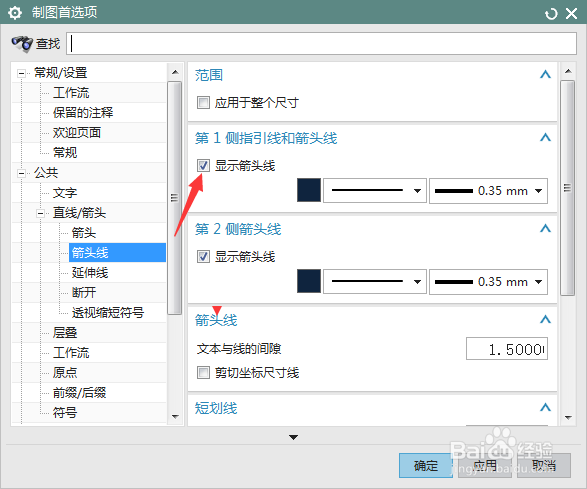The height and width of the screenshot is (489, 587).
Task: Click tree panel scroll up arrow
Action: (x=175, y=72)
